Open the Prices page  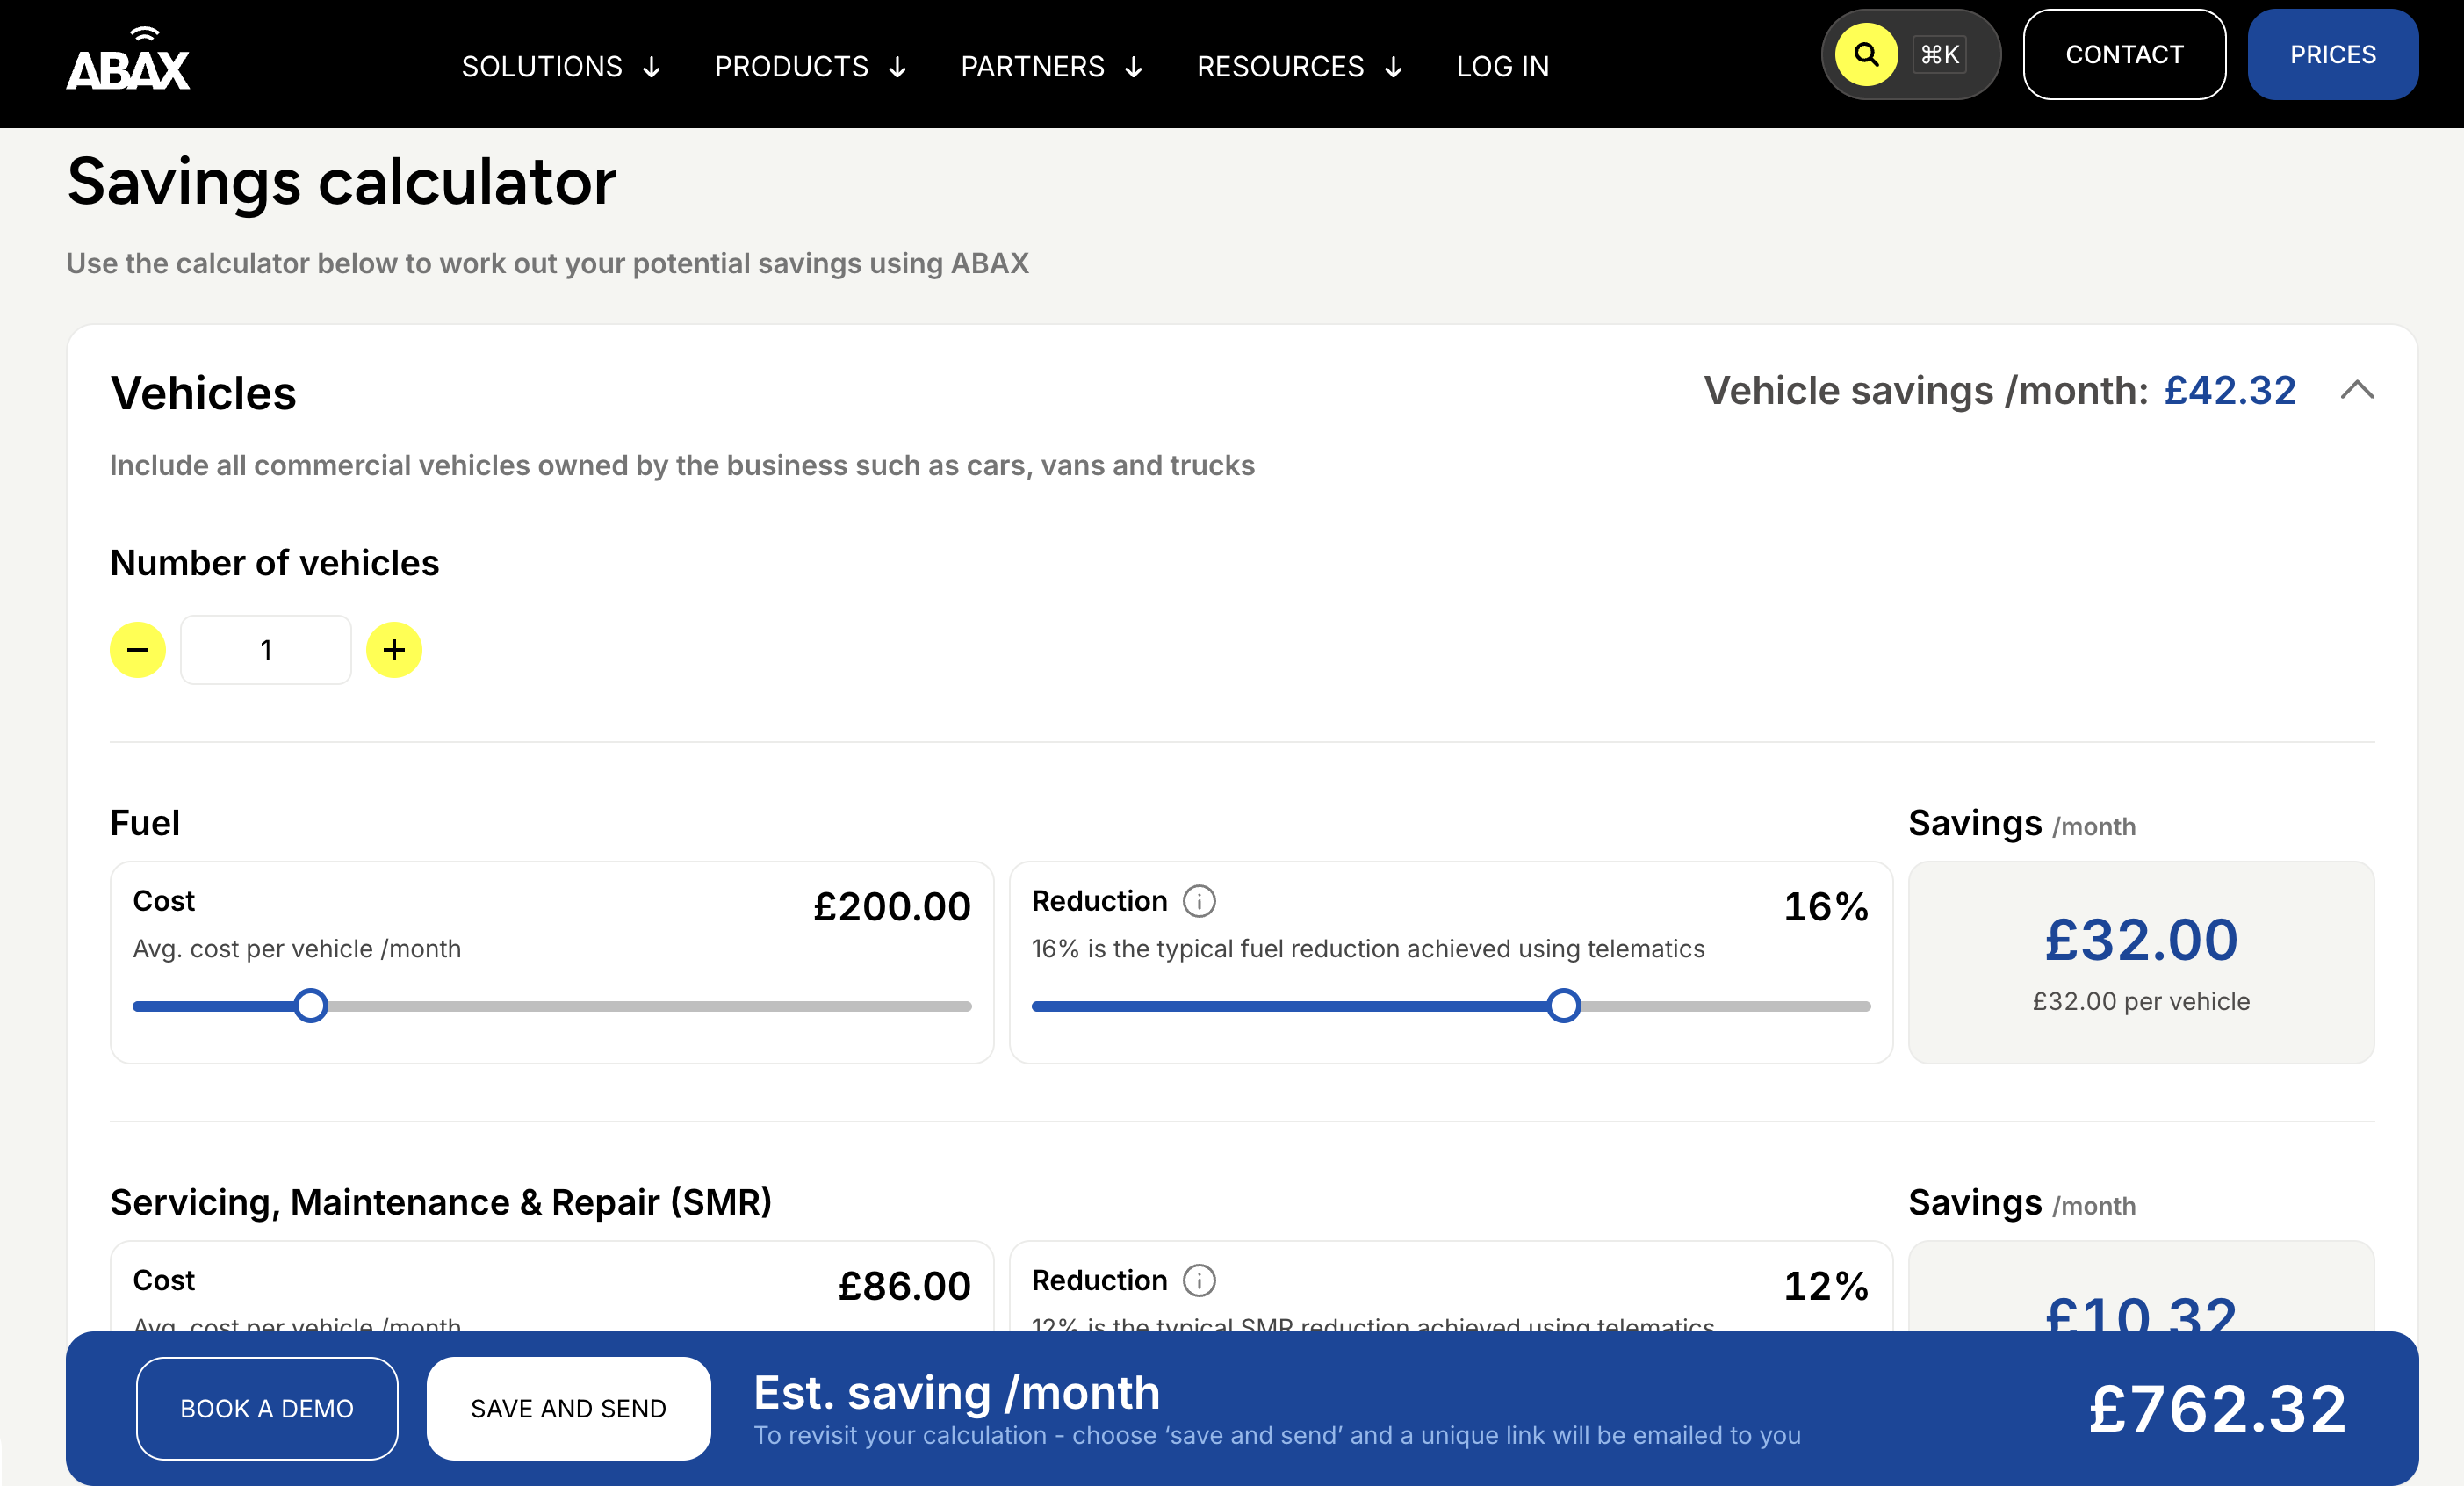click(x=2332, y=55)
